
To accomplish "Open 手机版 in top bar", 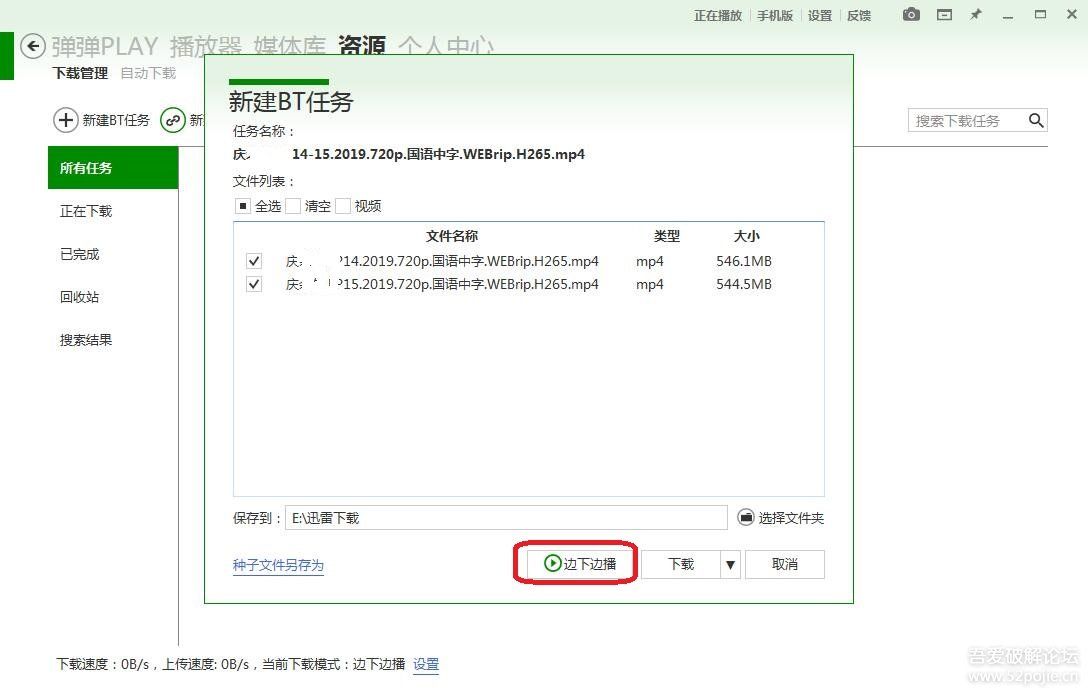I will coord(774,15).
